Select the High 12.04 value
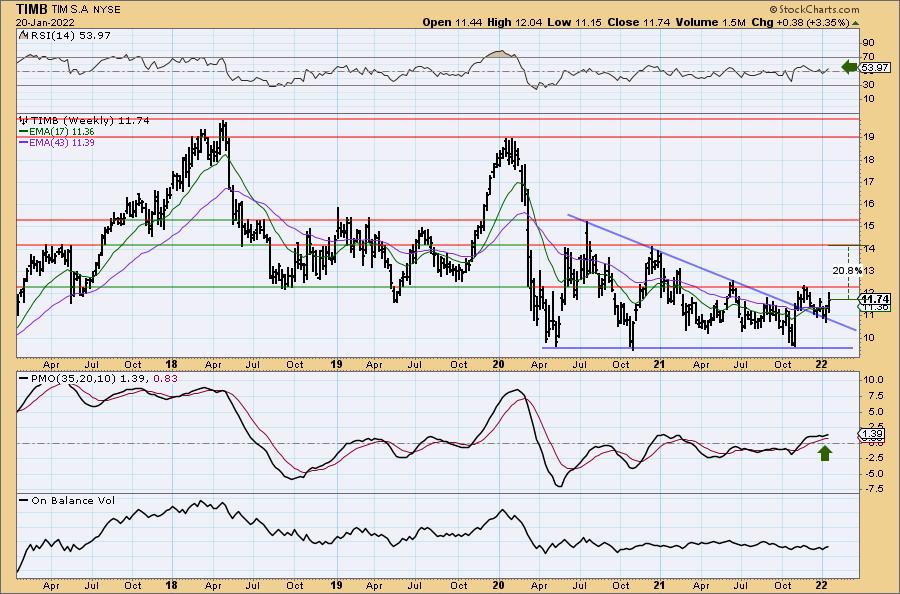 (515, 22)
